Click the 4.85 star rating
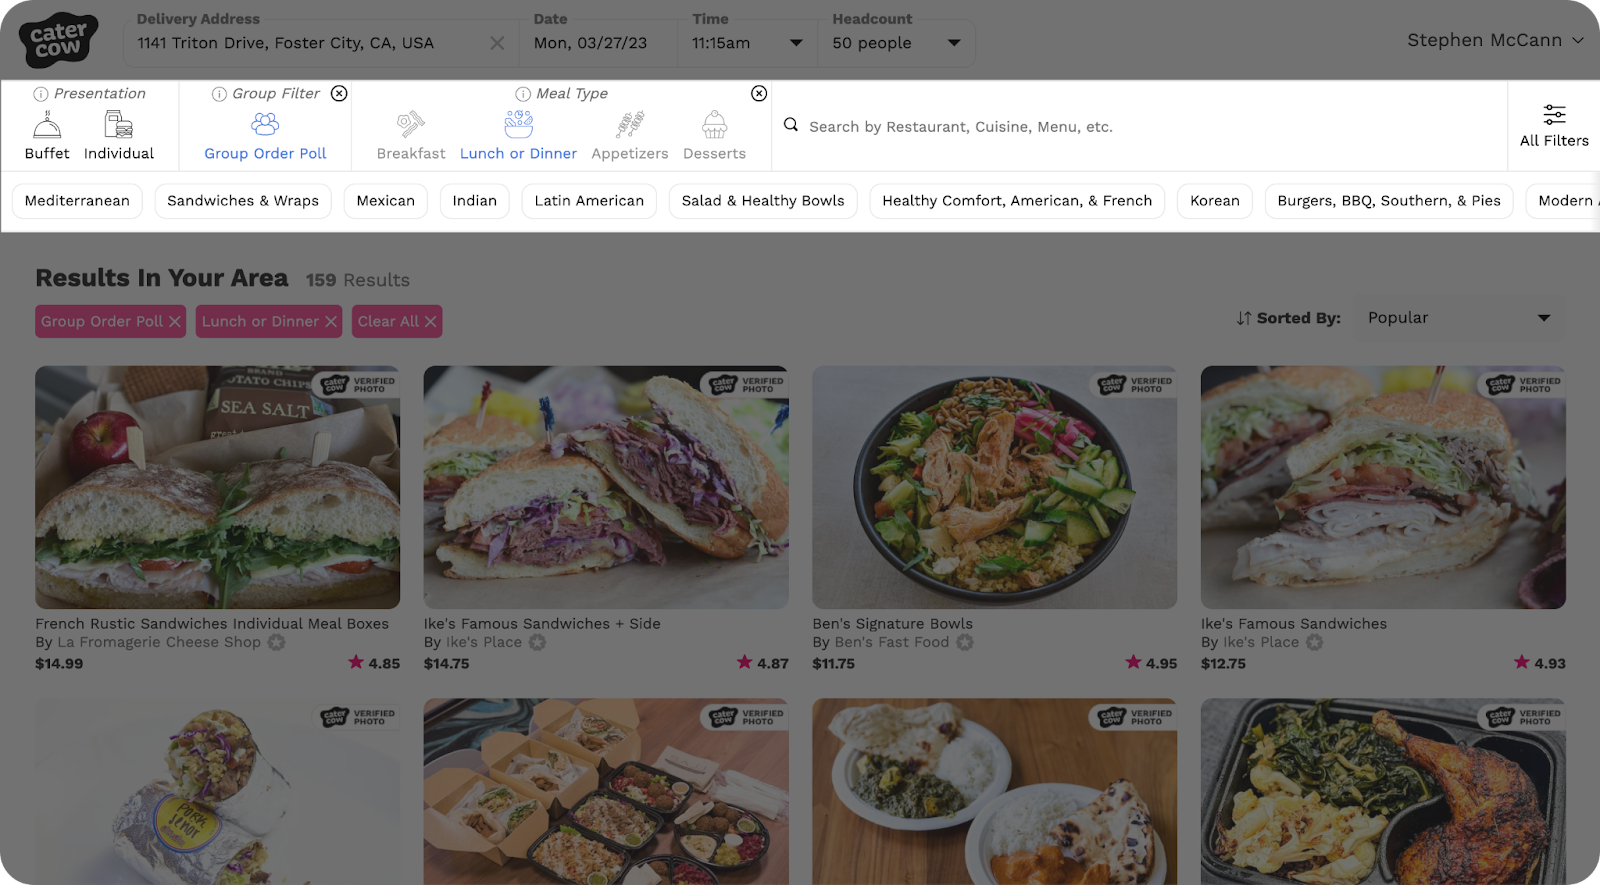 point(374,663)
